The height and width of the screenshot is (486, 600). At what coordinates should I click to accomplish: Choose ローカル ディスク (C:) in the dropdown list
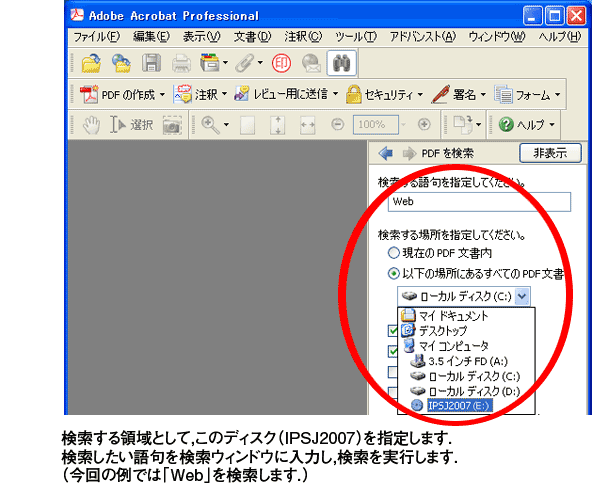(466, 376)
